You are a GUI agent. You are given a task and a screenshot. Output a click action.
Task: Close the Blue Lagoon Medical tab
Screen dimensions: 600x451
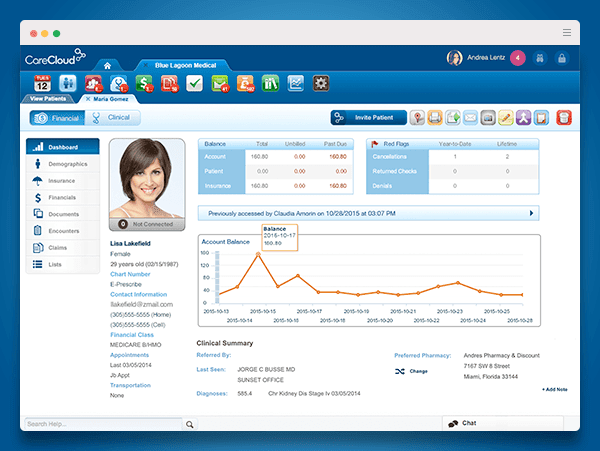pyautogui.click(x=145, y=65)
